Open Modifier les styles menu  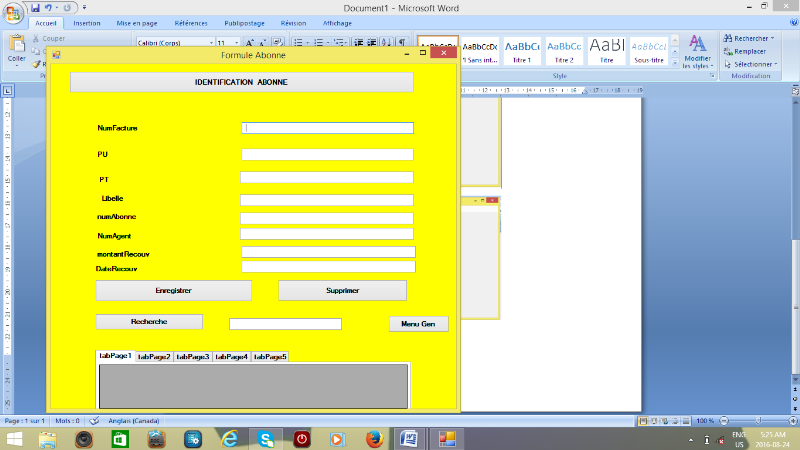(697, 52)
